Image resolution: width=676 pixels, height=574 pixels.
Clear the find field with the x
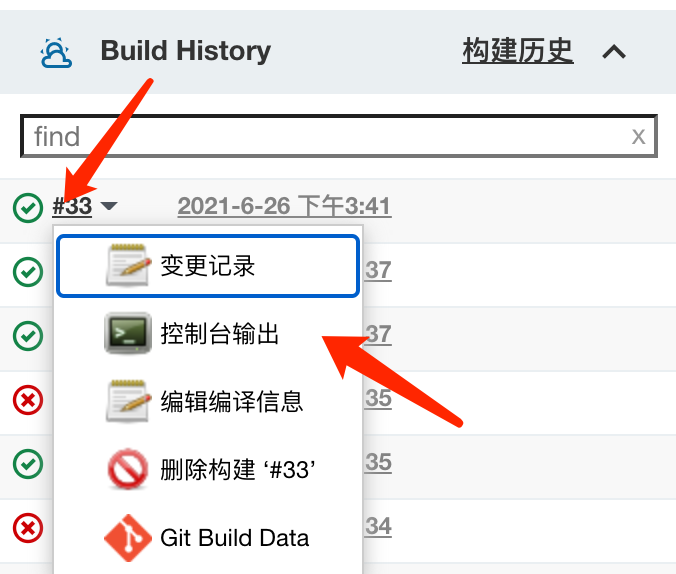pyautogui.click(x=638, y=137)
